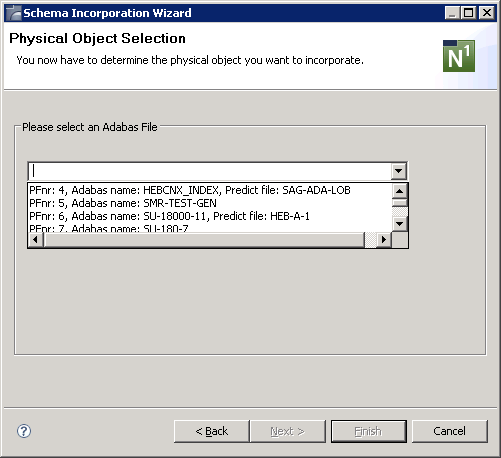Cancel the Schema Incorporation Wizard
The height and width of the screenshot is (458, 501).
tap(450, 431)
